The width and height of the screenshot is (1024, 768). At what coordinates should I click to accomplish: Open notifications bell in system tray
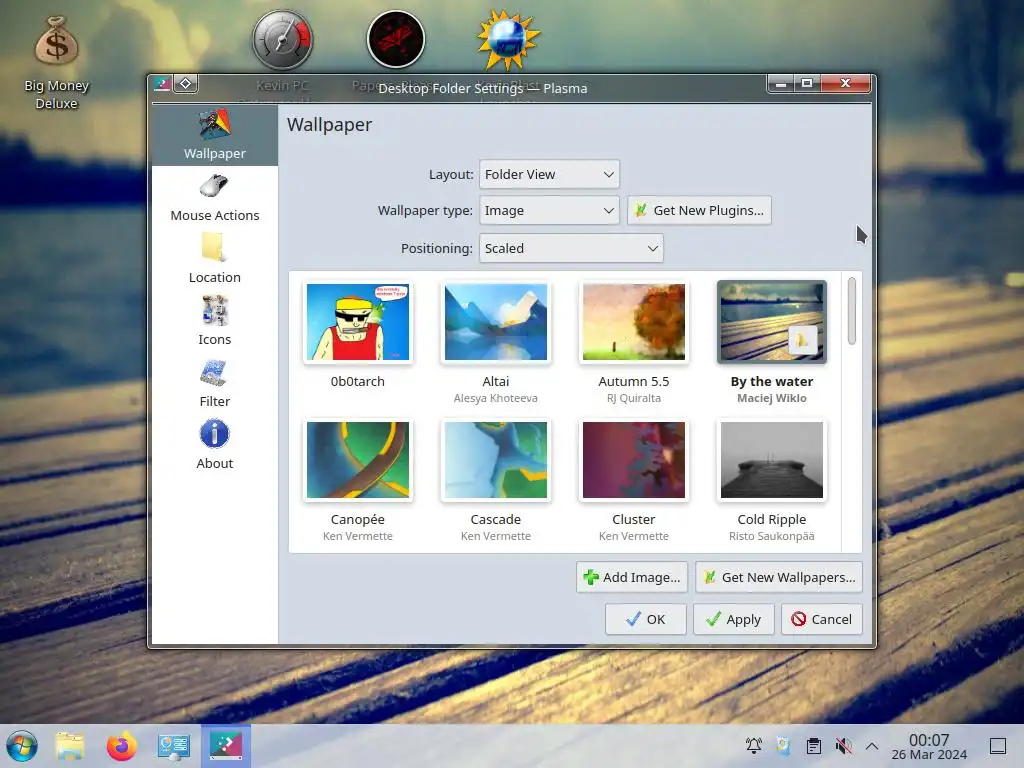[754, 746]
